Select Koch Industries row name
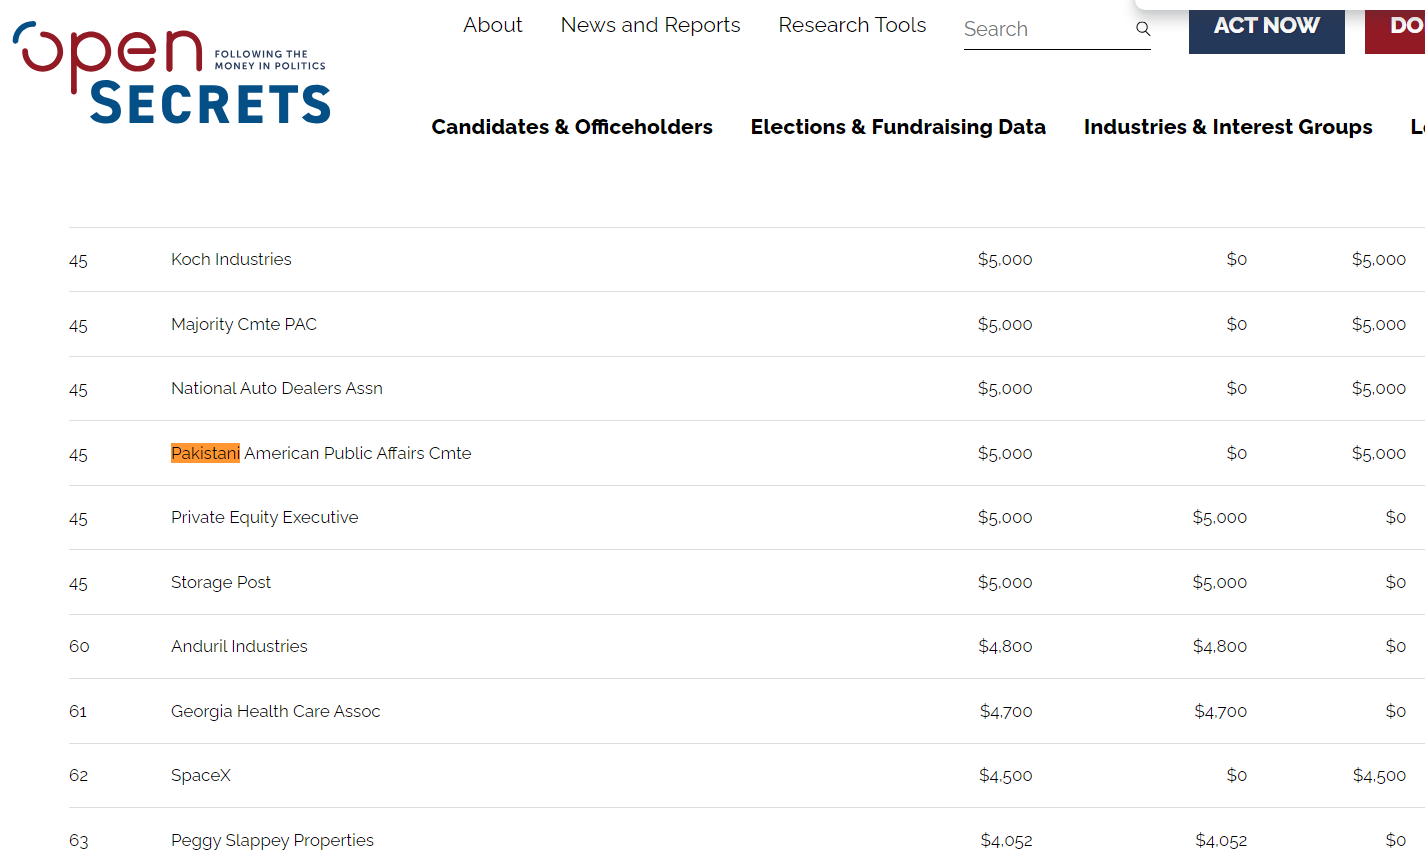Screen dimensions: 1425x865 pos(231,259)
